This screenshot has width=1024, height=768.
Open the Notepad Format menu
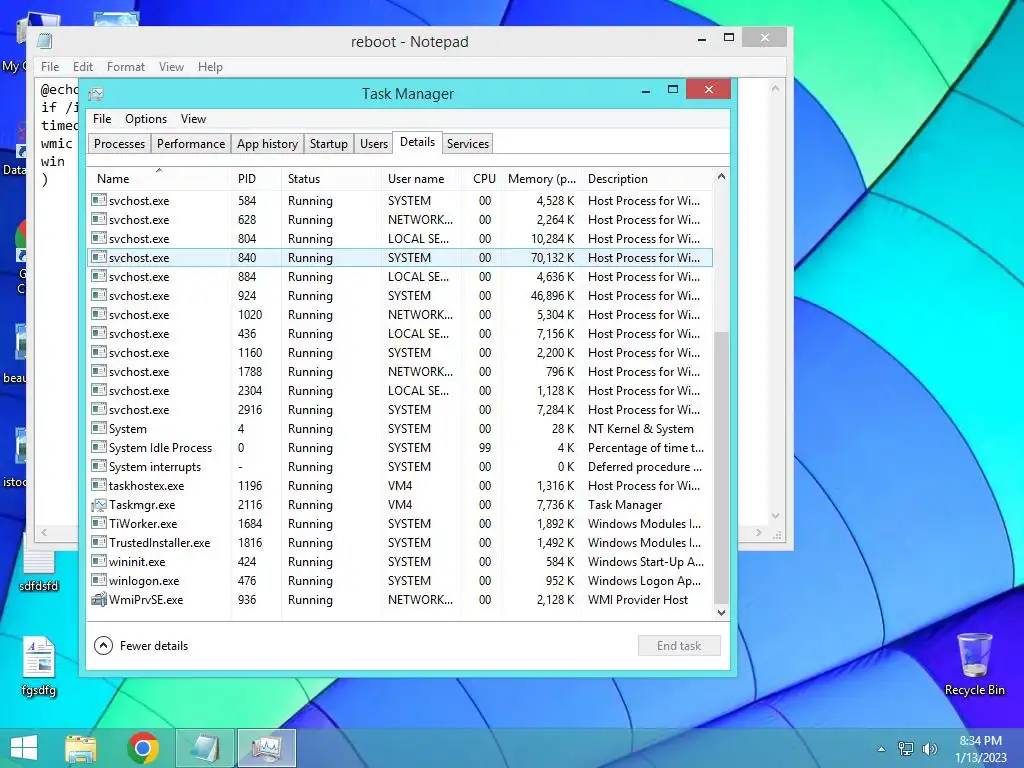125,67
